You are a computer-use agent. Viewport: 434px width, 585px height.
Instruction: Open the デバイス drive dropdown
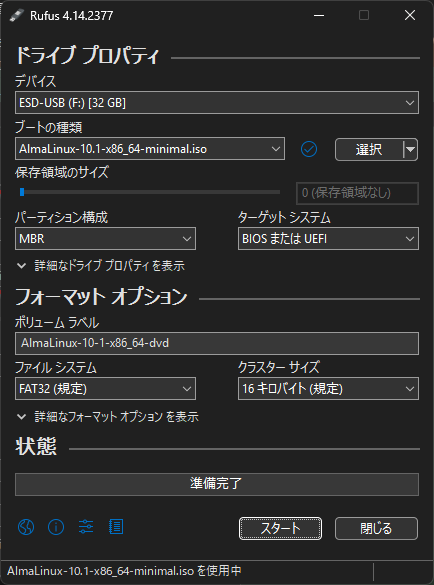(x=217, y=103)
